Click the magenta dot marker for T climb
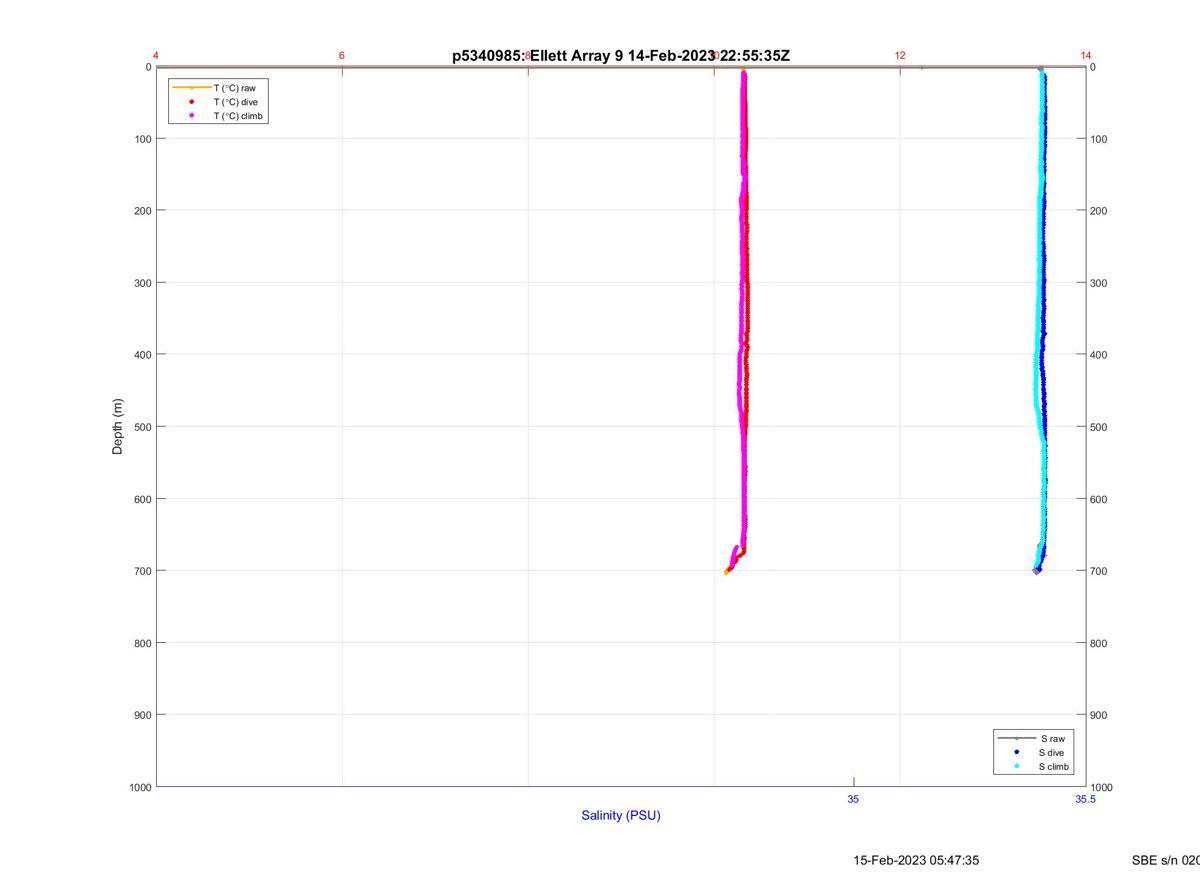This screenshot has width=1200, height=885. pyautogui.click(x=191, y=116)
